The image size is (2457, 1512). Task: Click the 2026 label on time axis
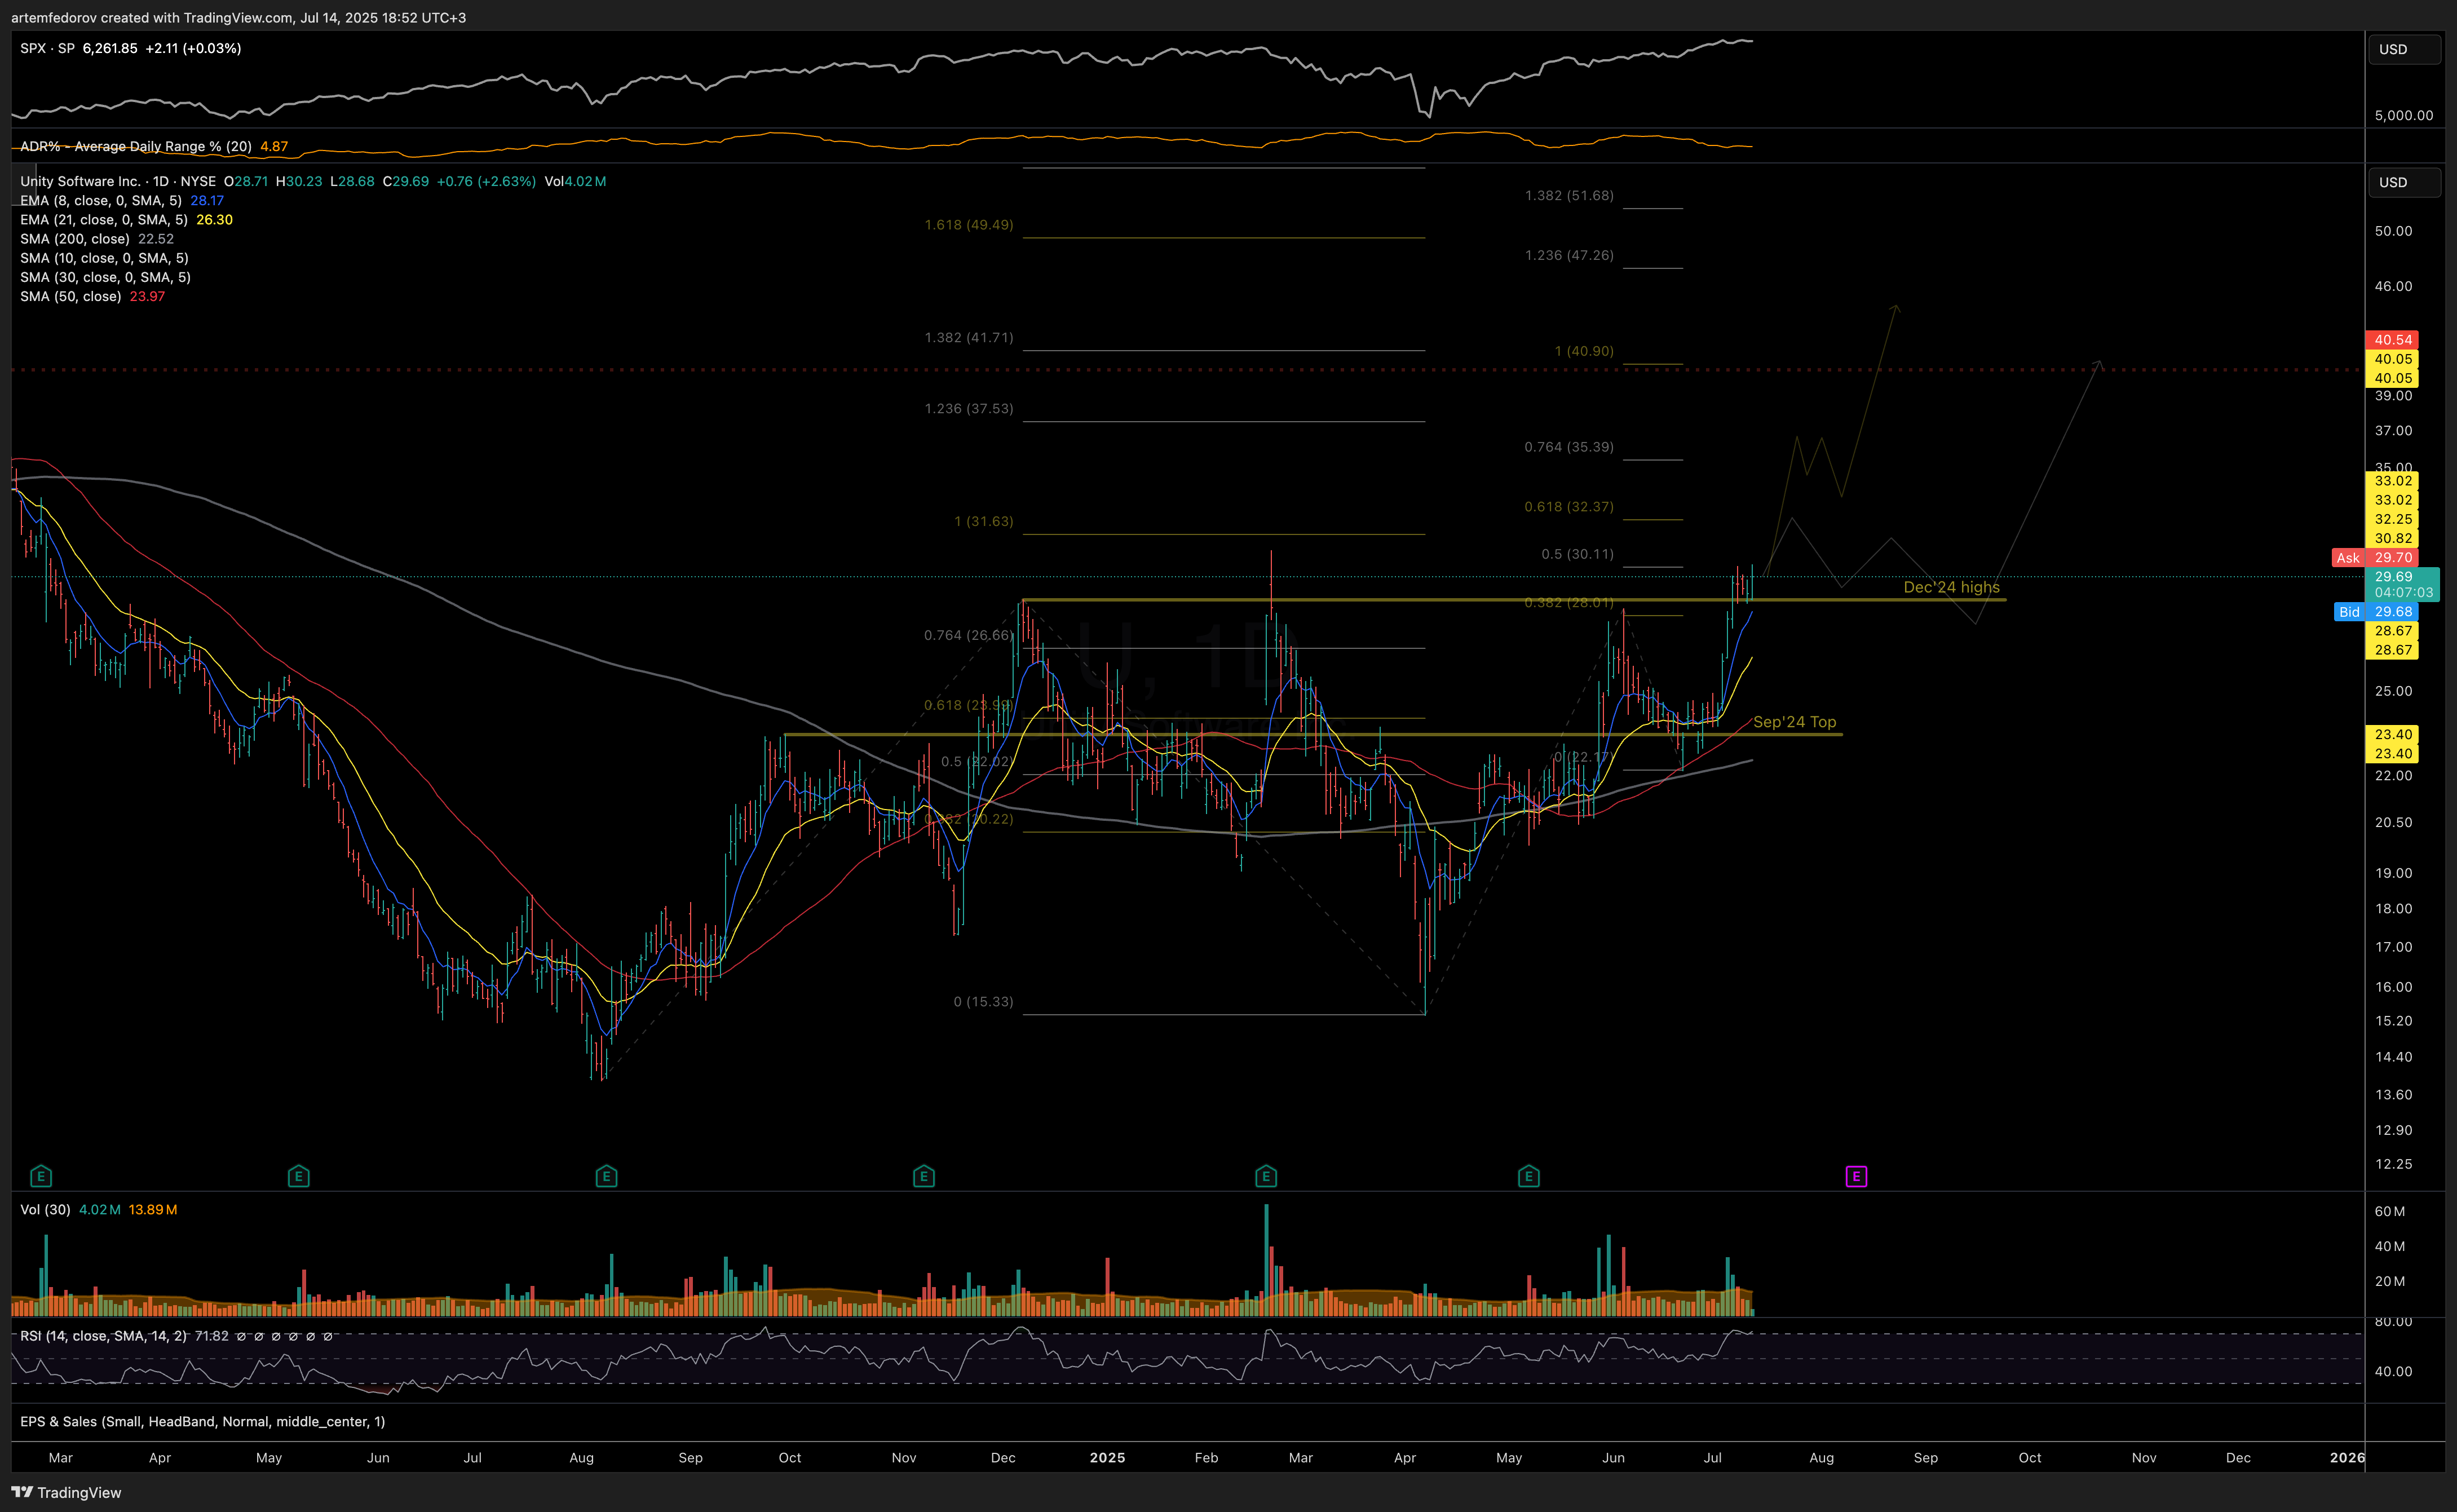2347,1457
